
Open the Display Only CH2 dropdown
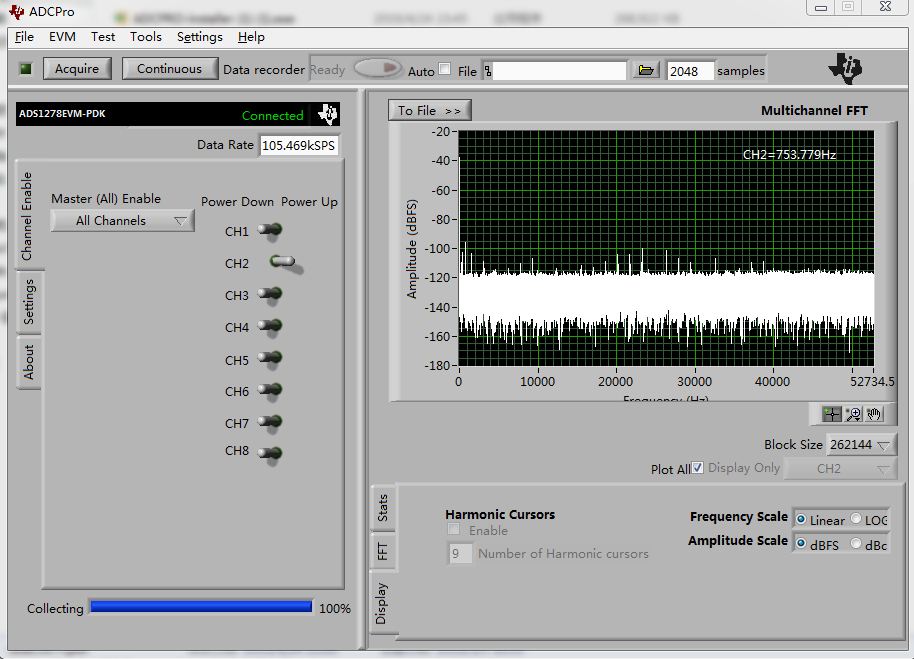[x=840, y=468]
